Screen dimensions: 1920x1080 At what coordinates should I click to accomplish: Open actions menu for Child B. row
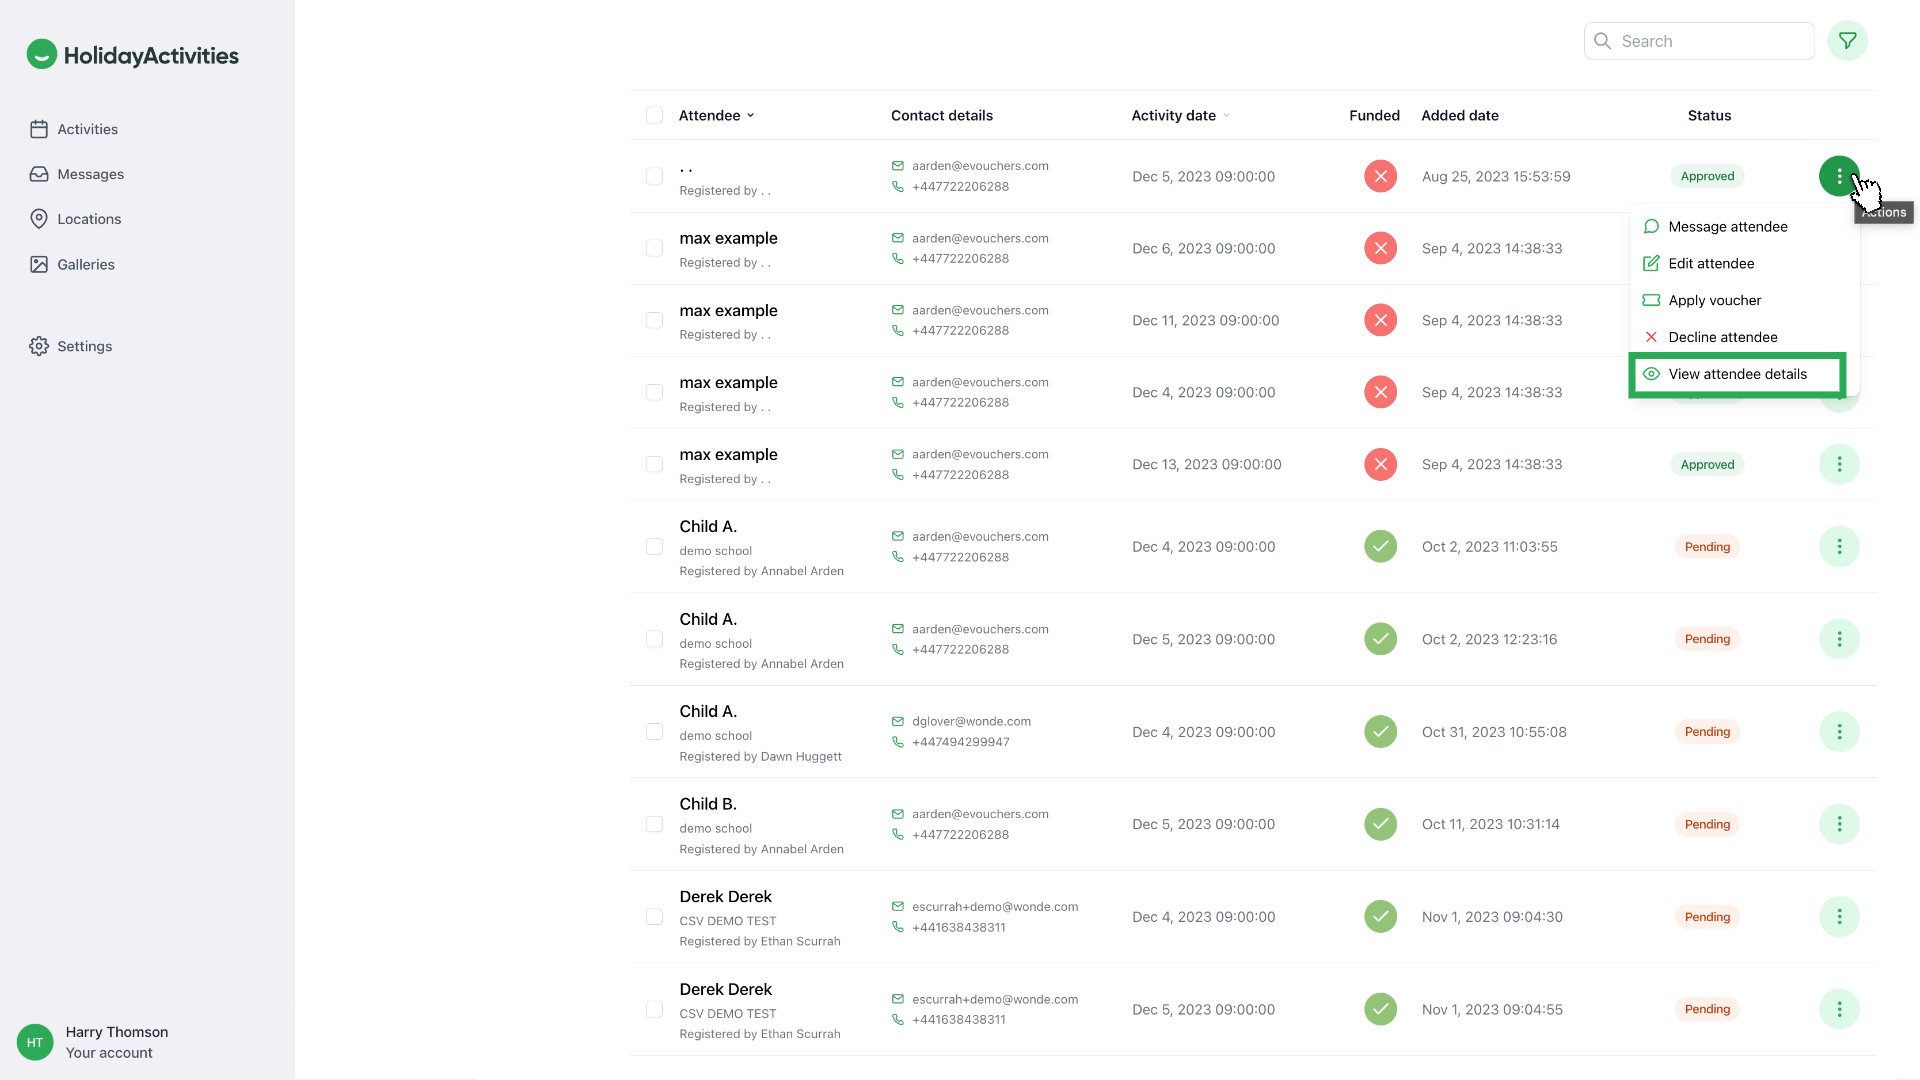1838,824
